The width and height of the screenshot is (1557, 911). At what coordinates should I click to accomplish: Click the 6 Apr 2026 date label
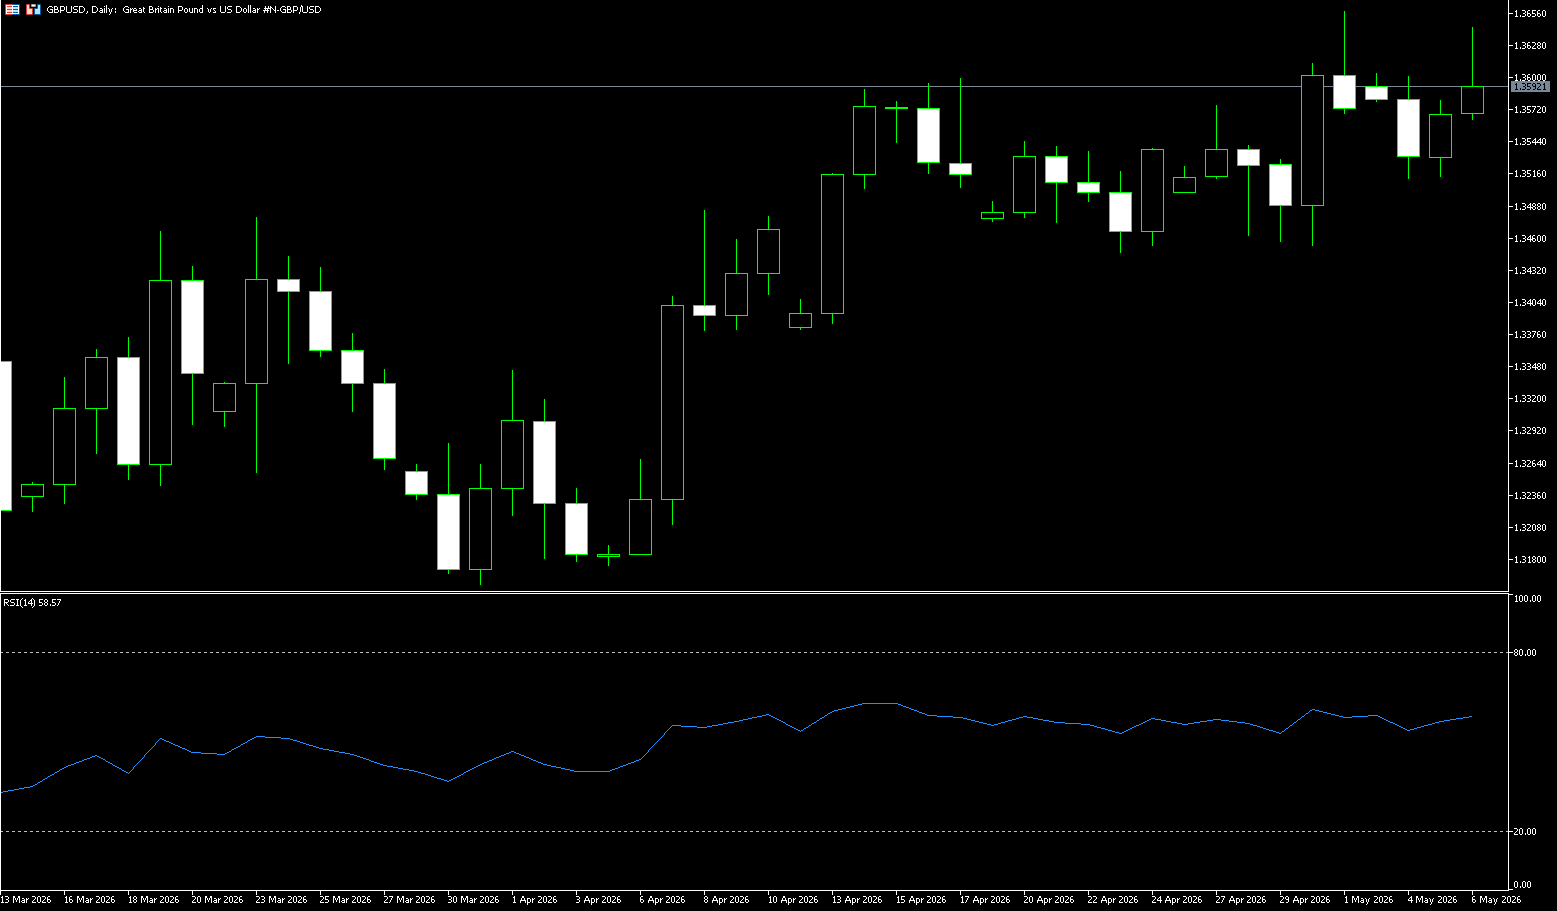(661, 899)
